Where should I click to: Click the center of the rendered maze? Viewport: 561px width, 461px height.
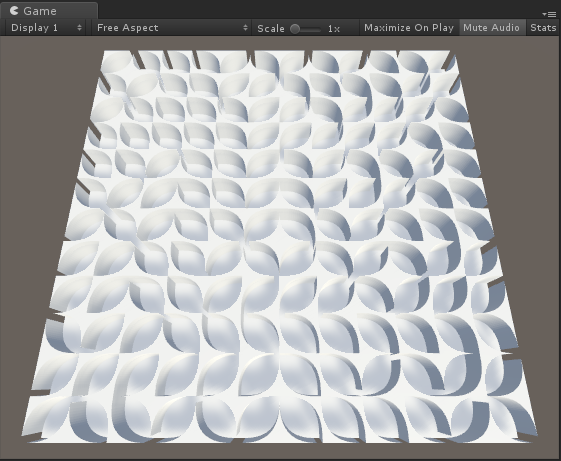tap(280, 247)
